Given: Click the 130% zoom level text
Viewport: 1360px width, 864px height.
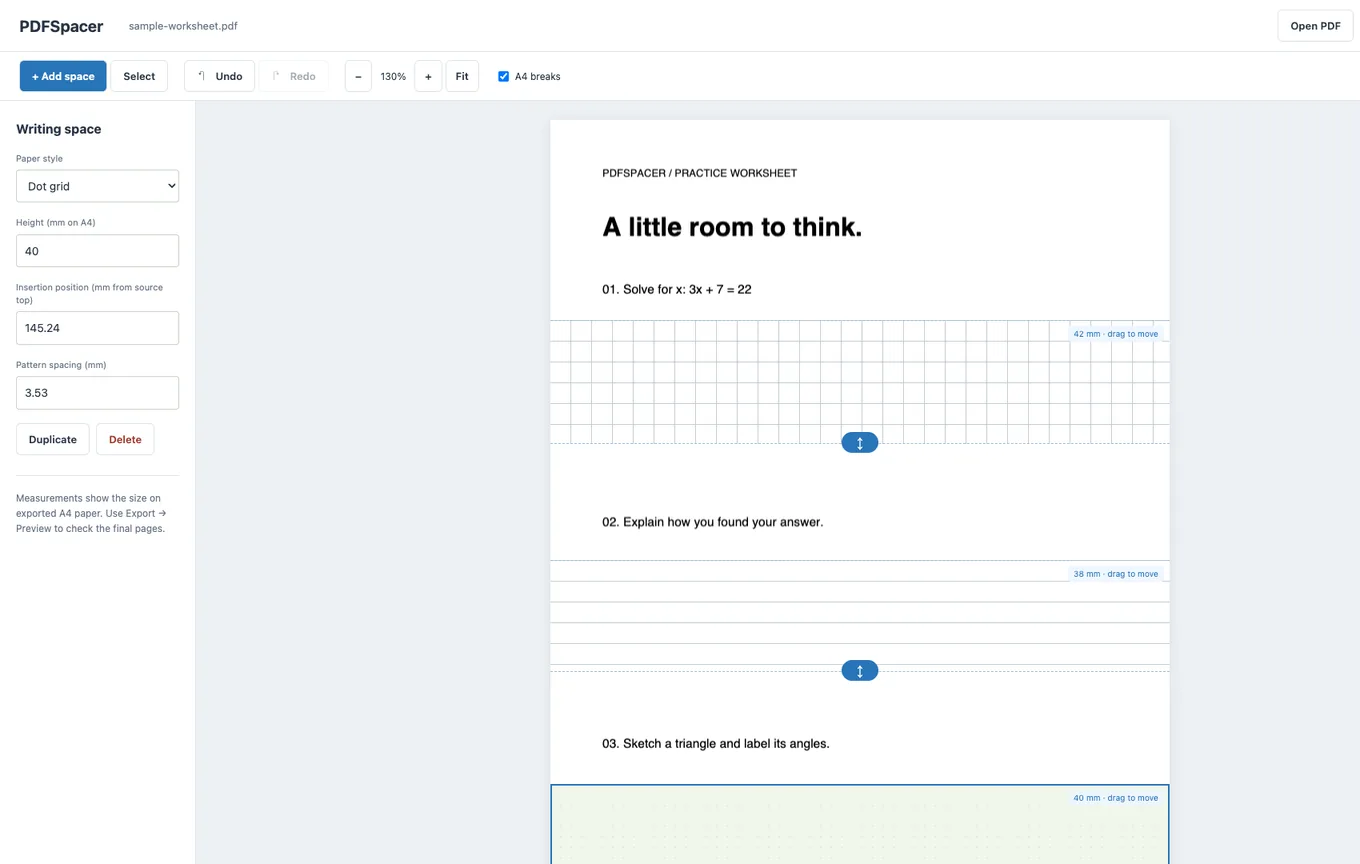Looking at the screenshot, I should [x=393, y=76].
